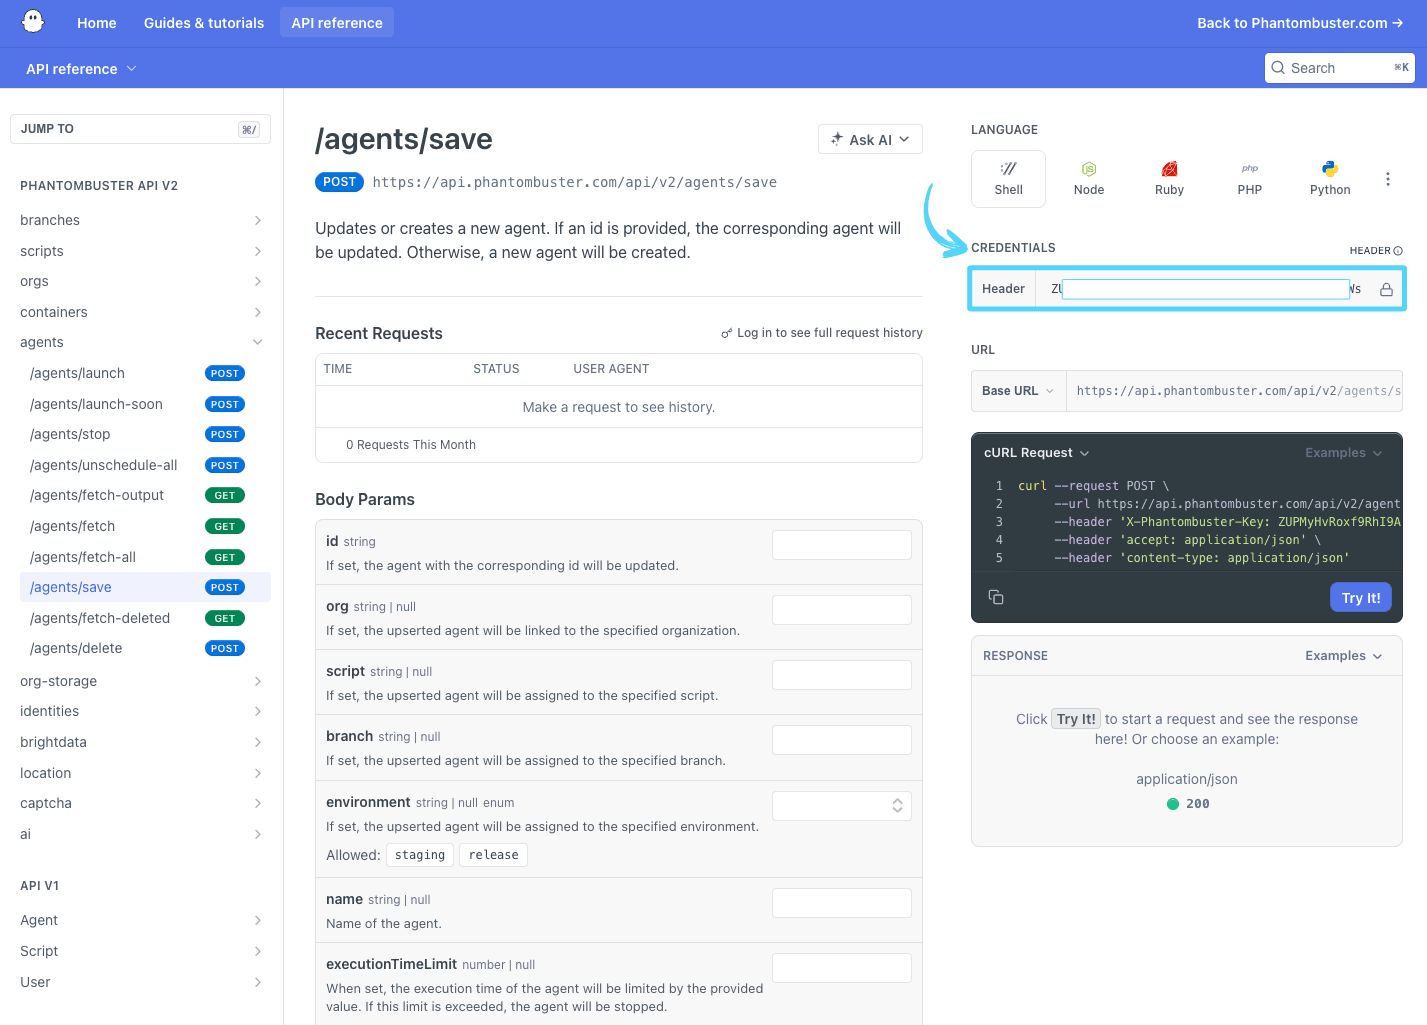Click the id body param field
The width and height of the screenshot is (1427, 1025).
pos(841,545)
